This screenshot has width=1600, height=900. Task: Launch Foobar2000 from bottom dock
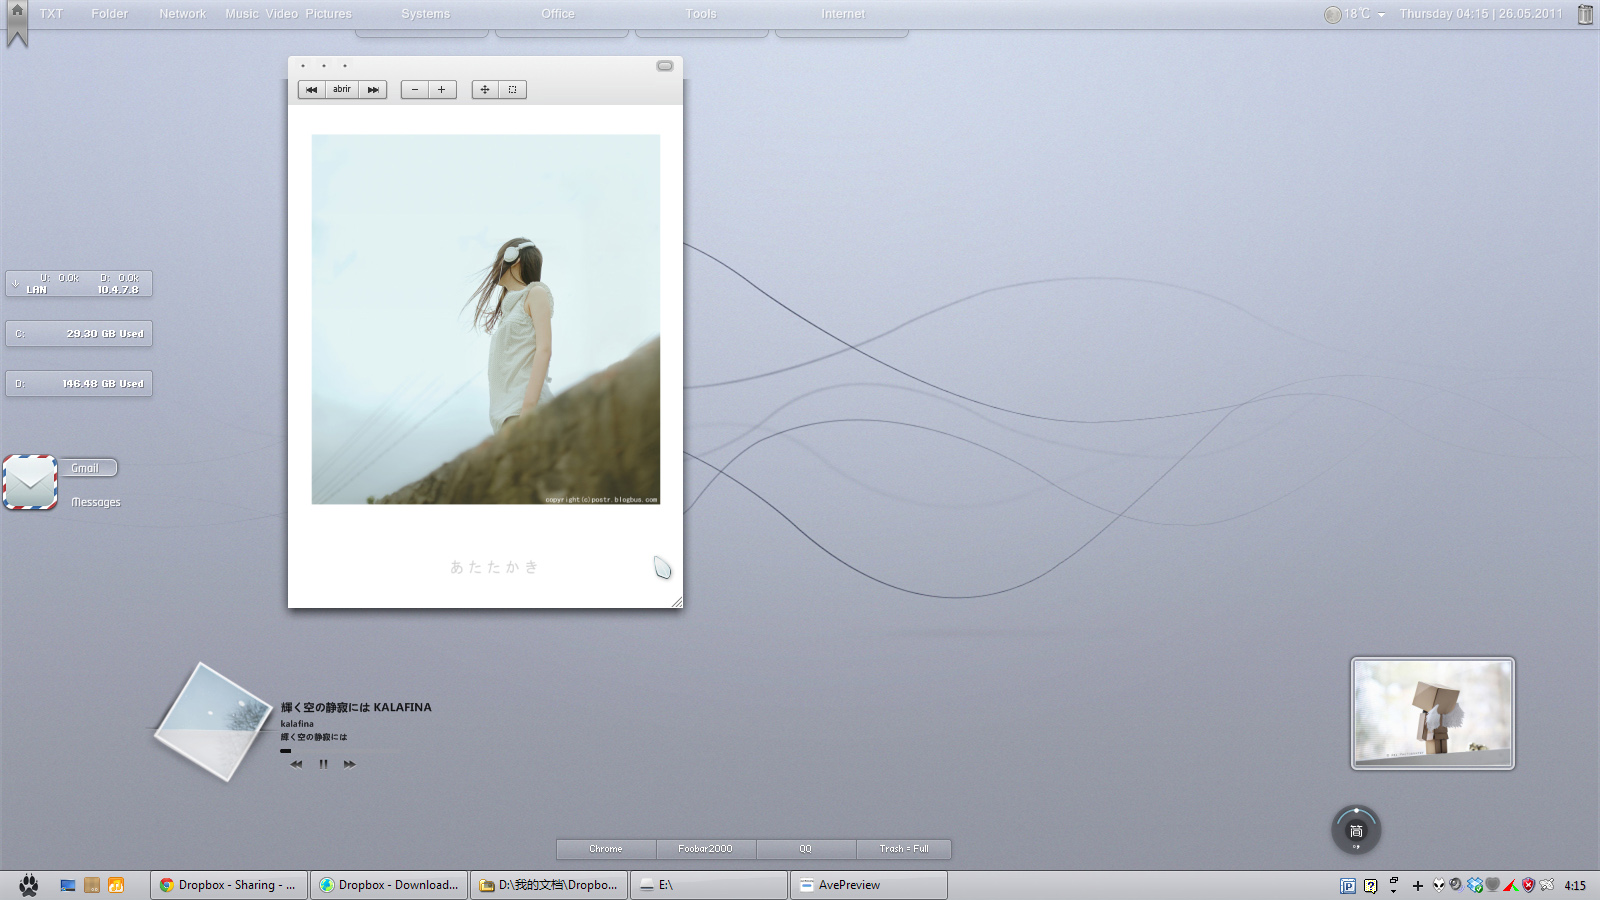pyautogui.click(x=706, y=849)
